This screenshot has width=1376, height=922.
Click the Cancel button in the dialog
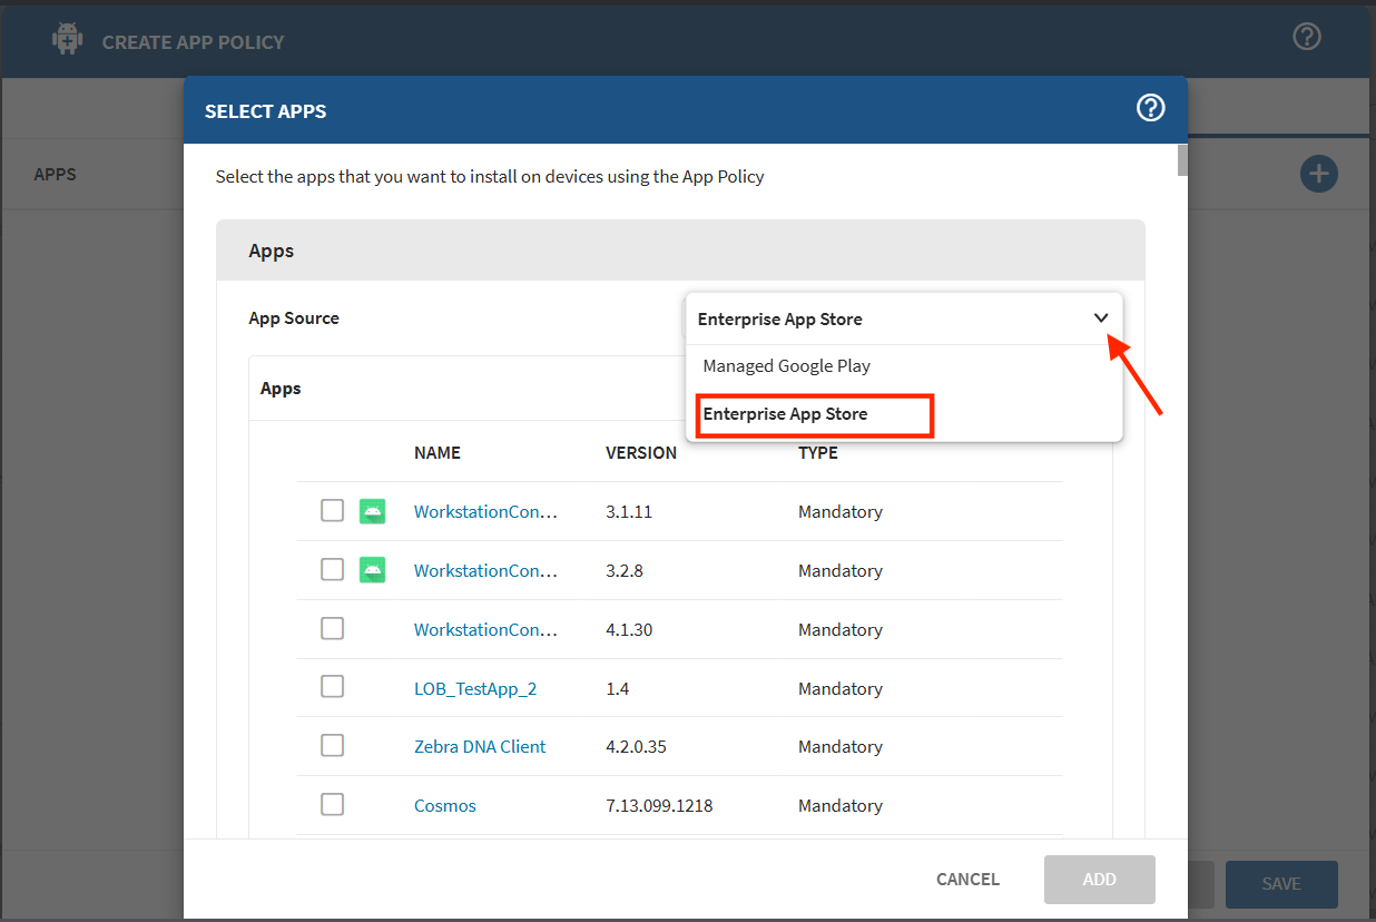coord(968,880)
